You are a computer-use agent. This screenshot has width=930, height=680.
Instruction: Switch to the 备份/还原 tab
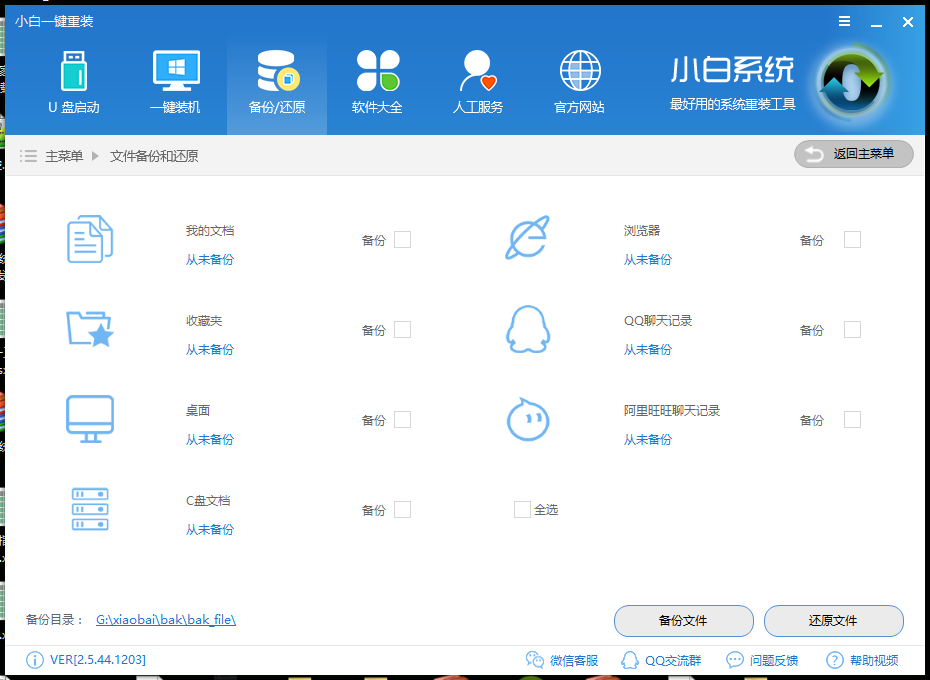pyautogui.click(x=276, y=80)
